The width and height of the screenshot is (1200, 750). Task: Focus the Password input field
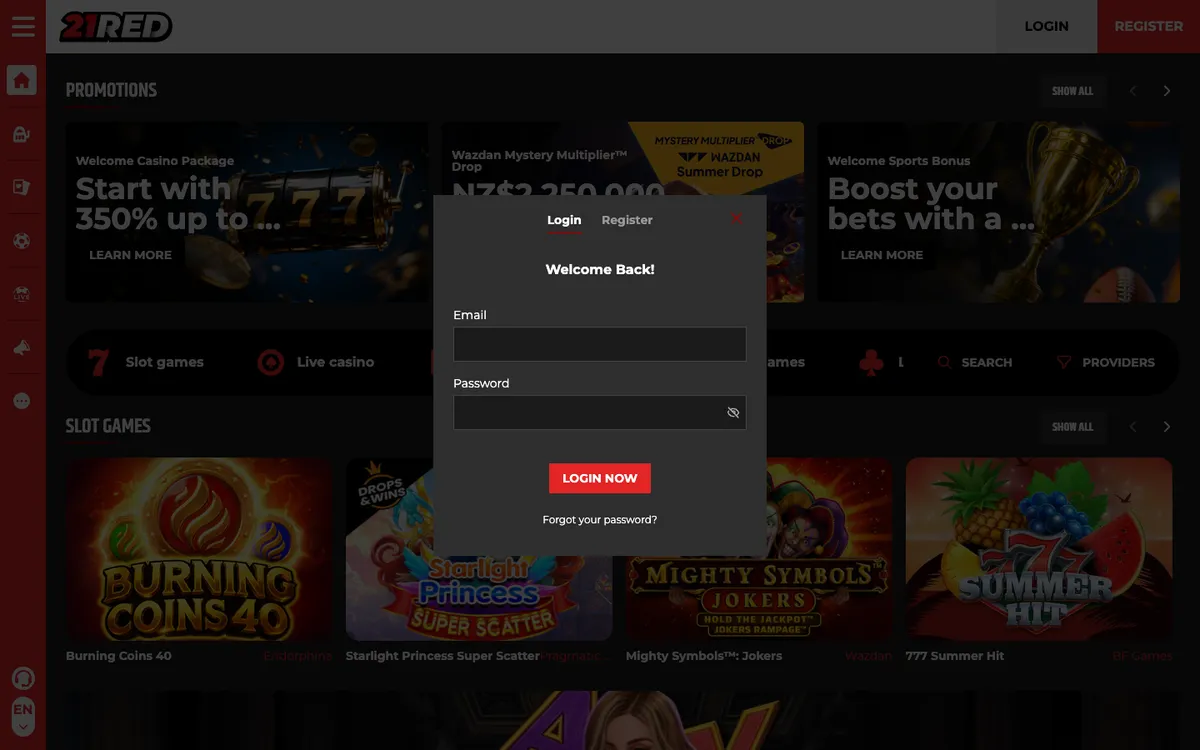pos(600,413)
